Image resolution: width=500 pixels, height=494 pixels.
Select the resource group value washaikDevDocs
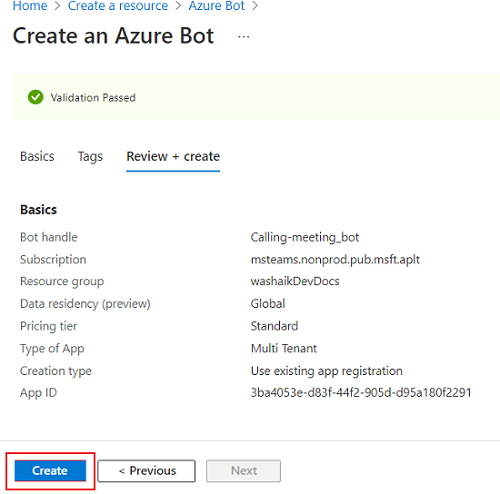[295, 281]
